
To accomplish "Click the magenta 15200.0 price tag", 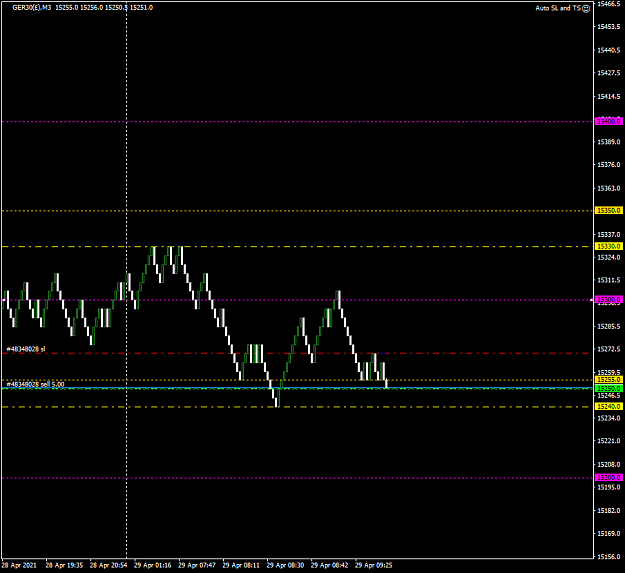I will (x=609, y=477).
